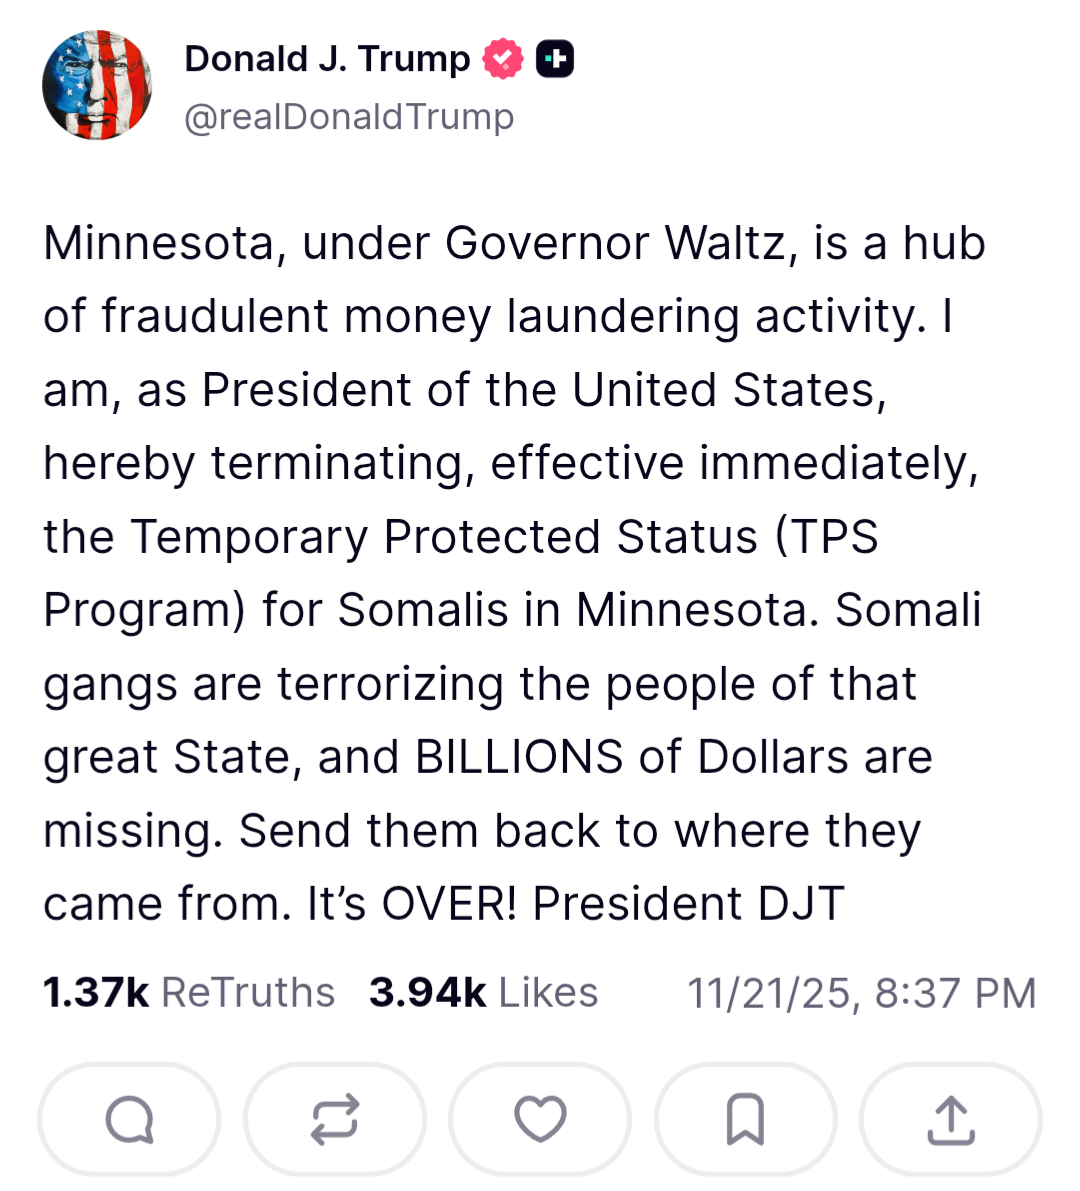Click the 11/21/25, 8:37 PM timestamp
The width and height of the screenshot is (1080, 1191).
tap(861, 993)
